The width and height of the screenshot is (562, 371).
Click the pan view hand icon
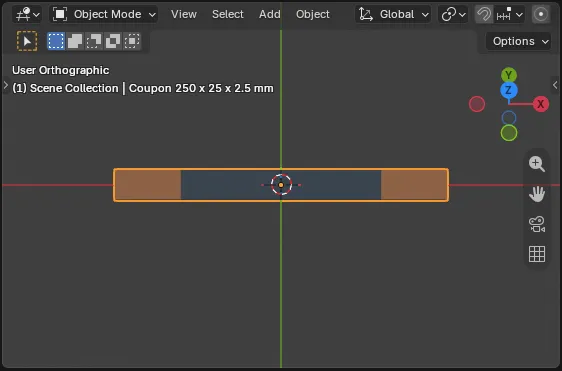537,194
